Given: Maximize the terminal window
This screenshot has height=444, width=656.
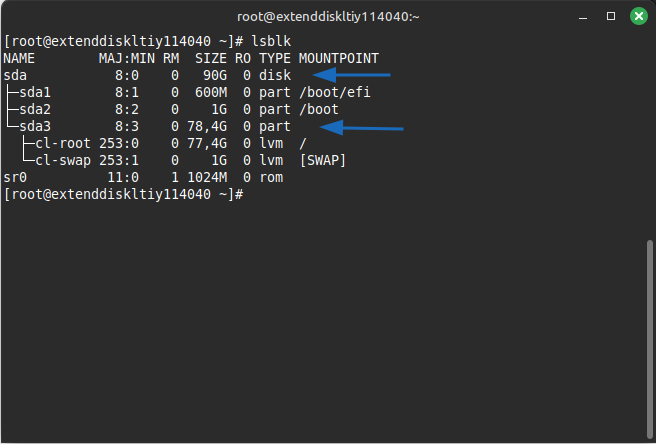Looking at the screenshot, I should point(612,16).
